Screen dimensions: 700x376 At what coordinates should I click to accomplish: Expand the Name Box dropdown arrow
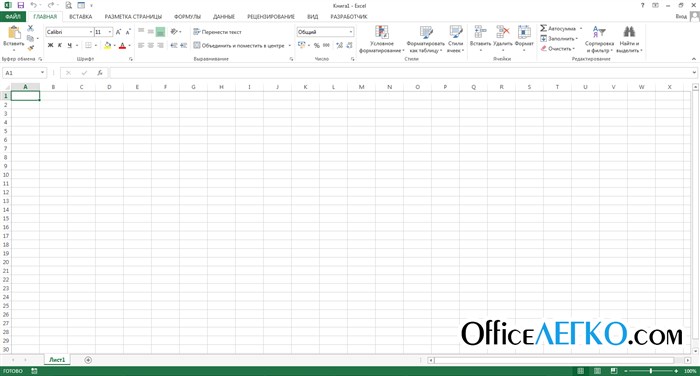42,73
